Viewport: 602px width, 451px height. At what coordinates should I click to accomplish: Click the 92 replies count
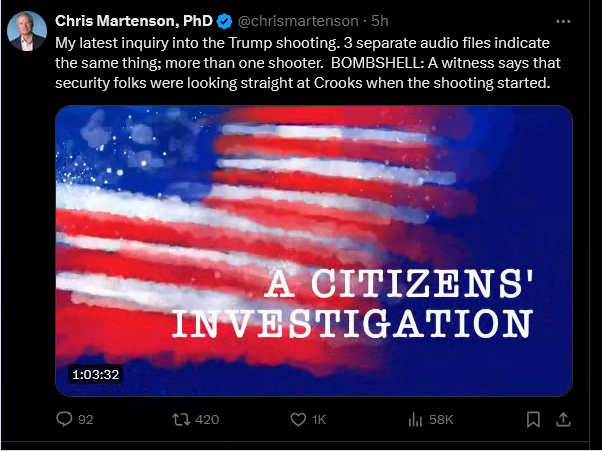[86, 420]
